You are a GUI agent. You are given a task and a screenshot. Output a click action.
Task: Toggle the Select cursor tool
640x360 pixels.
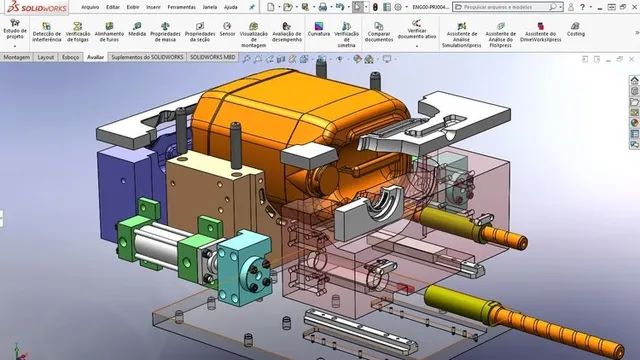tap(357, 7)
